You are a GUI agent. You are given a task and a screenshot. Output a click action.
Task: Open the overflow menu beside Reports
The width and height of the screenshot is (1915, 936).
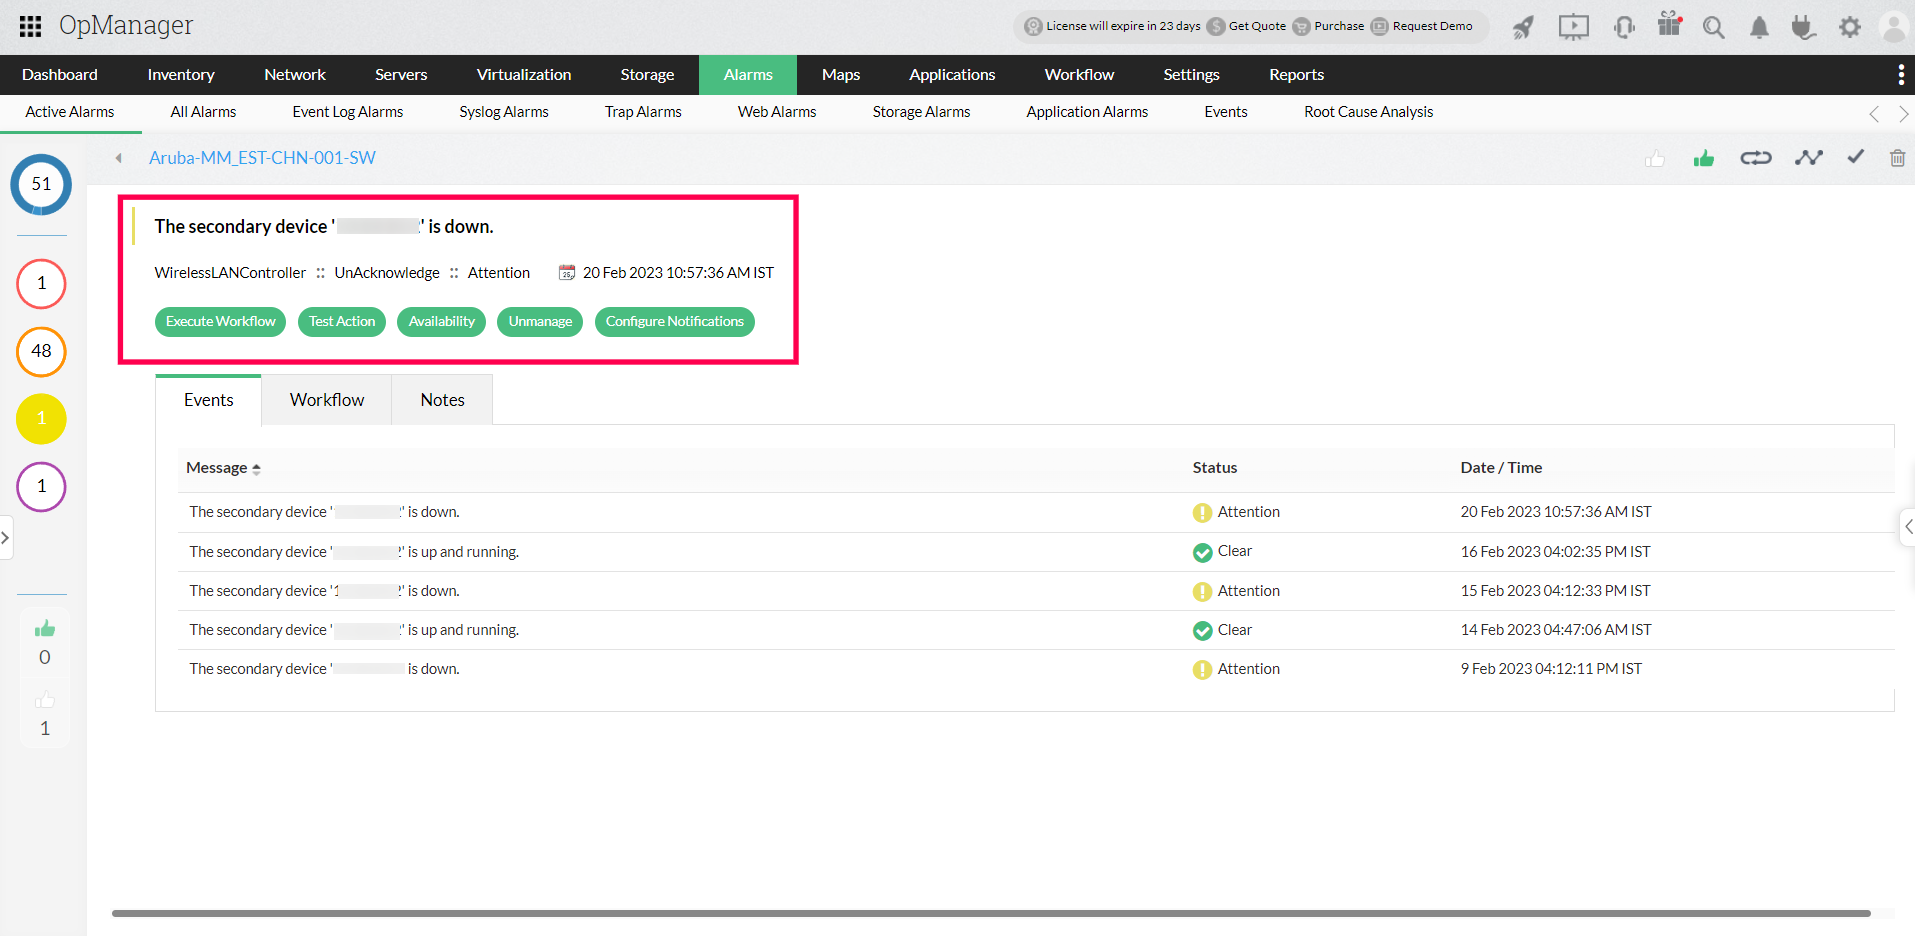click(1901, 74)
